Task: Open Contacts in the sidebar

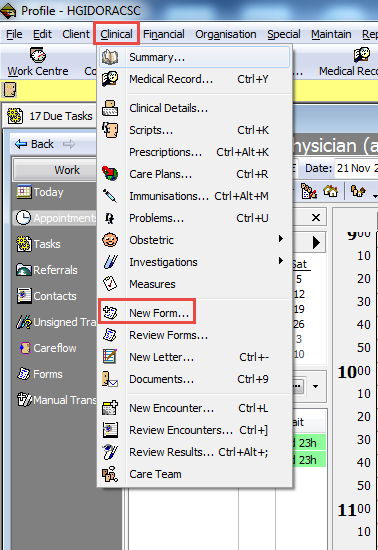Action: point(46,296)
